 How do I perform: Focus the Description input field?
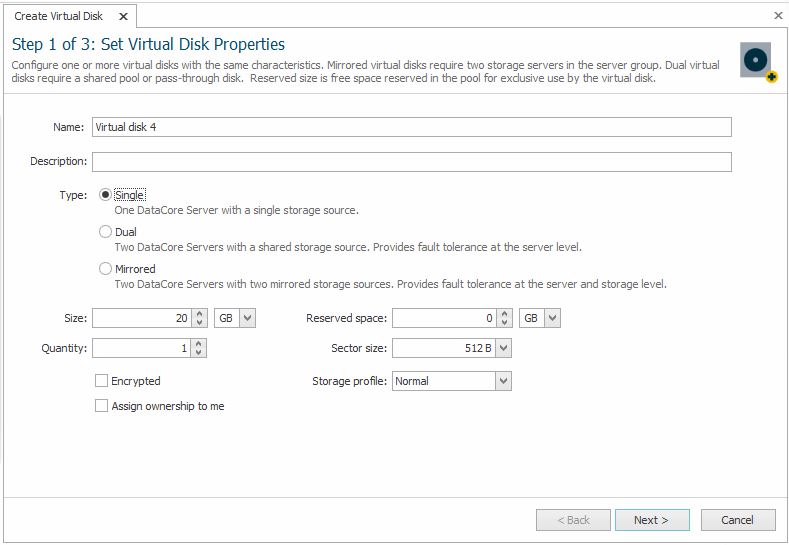click(x=411, y=161)
